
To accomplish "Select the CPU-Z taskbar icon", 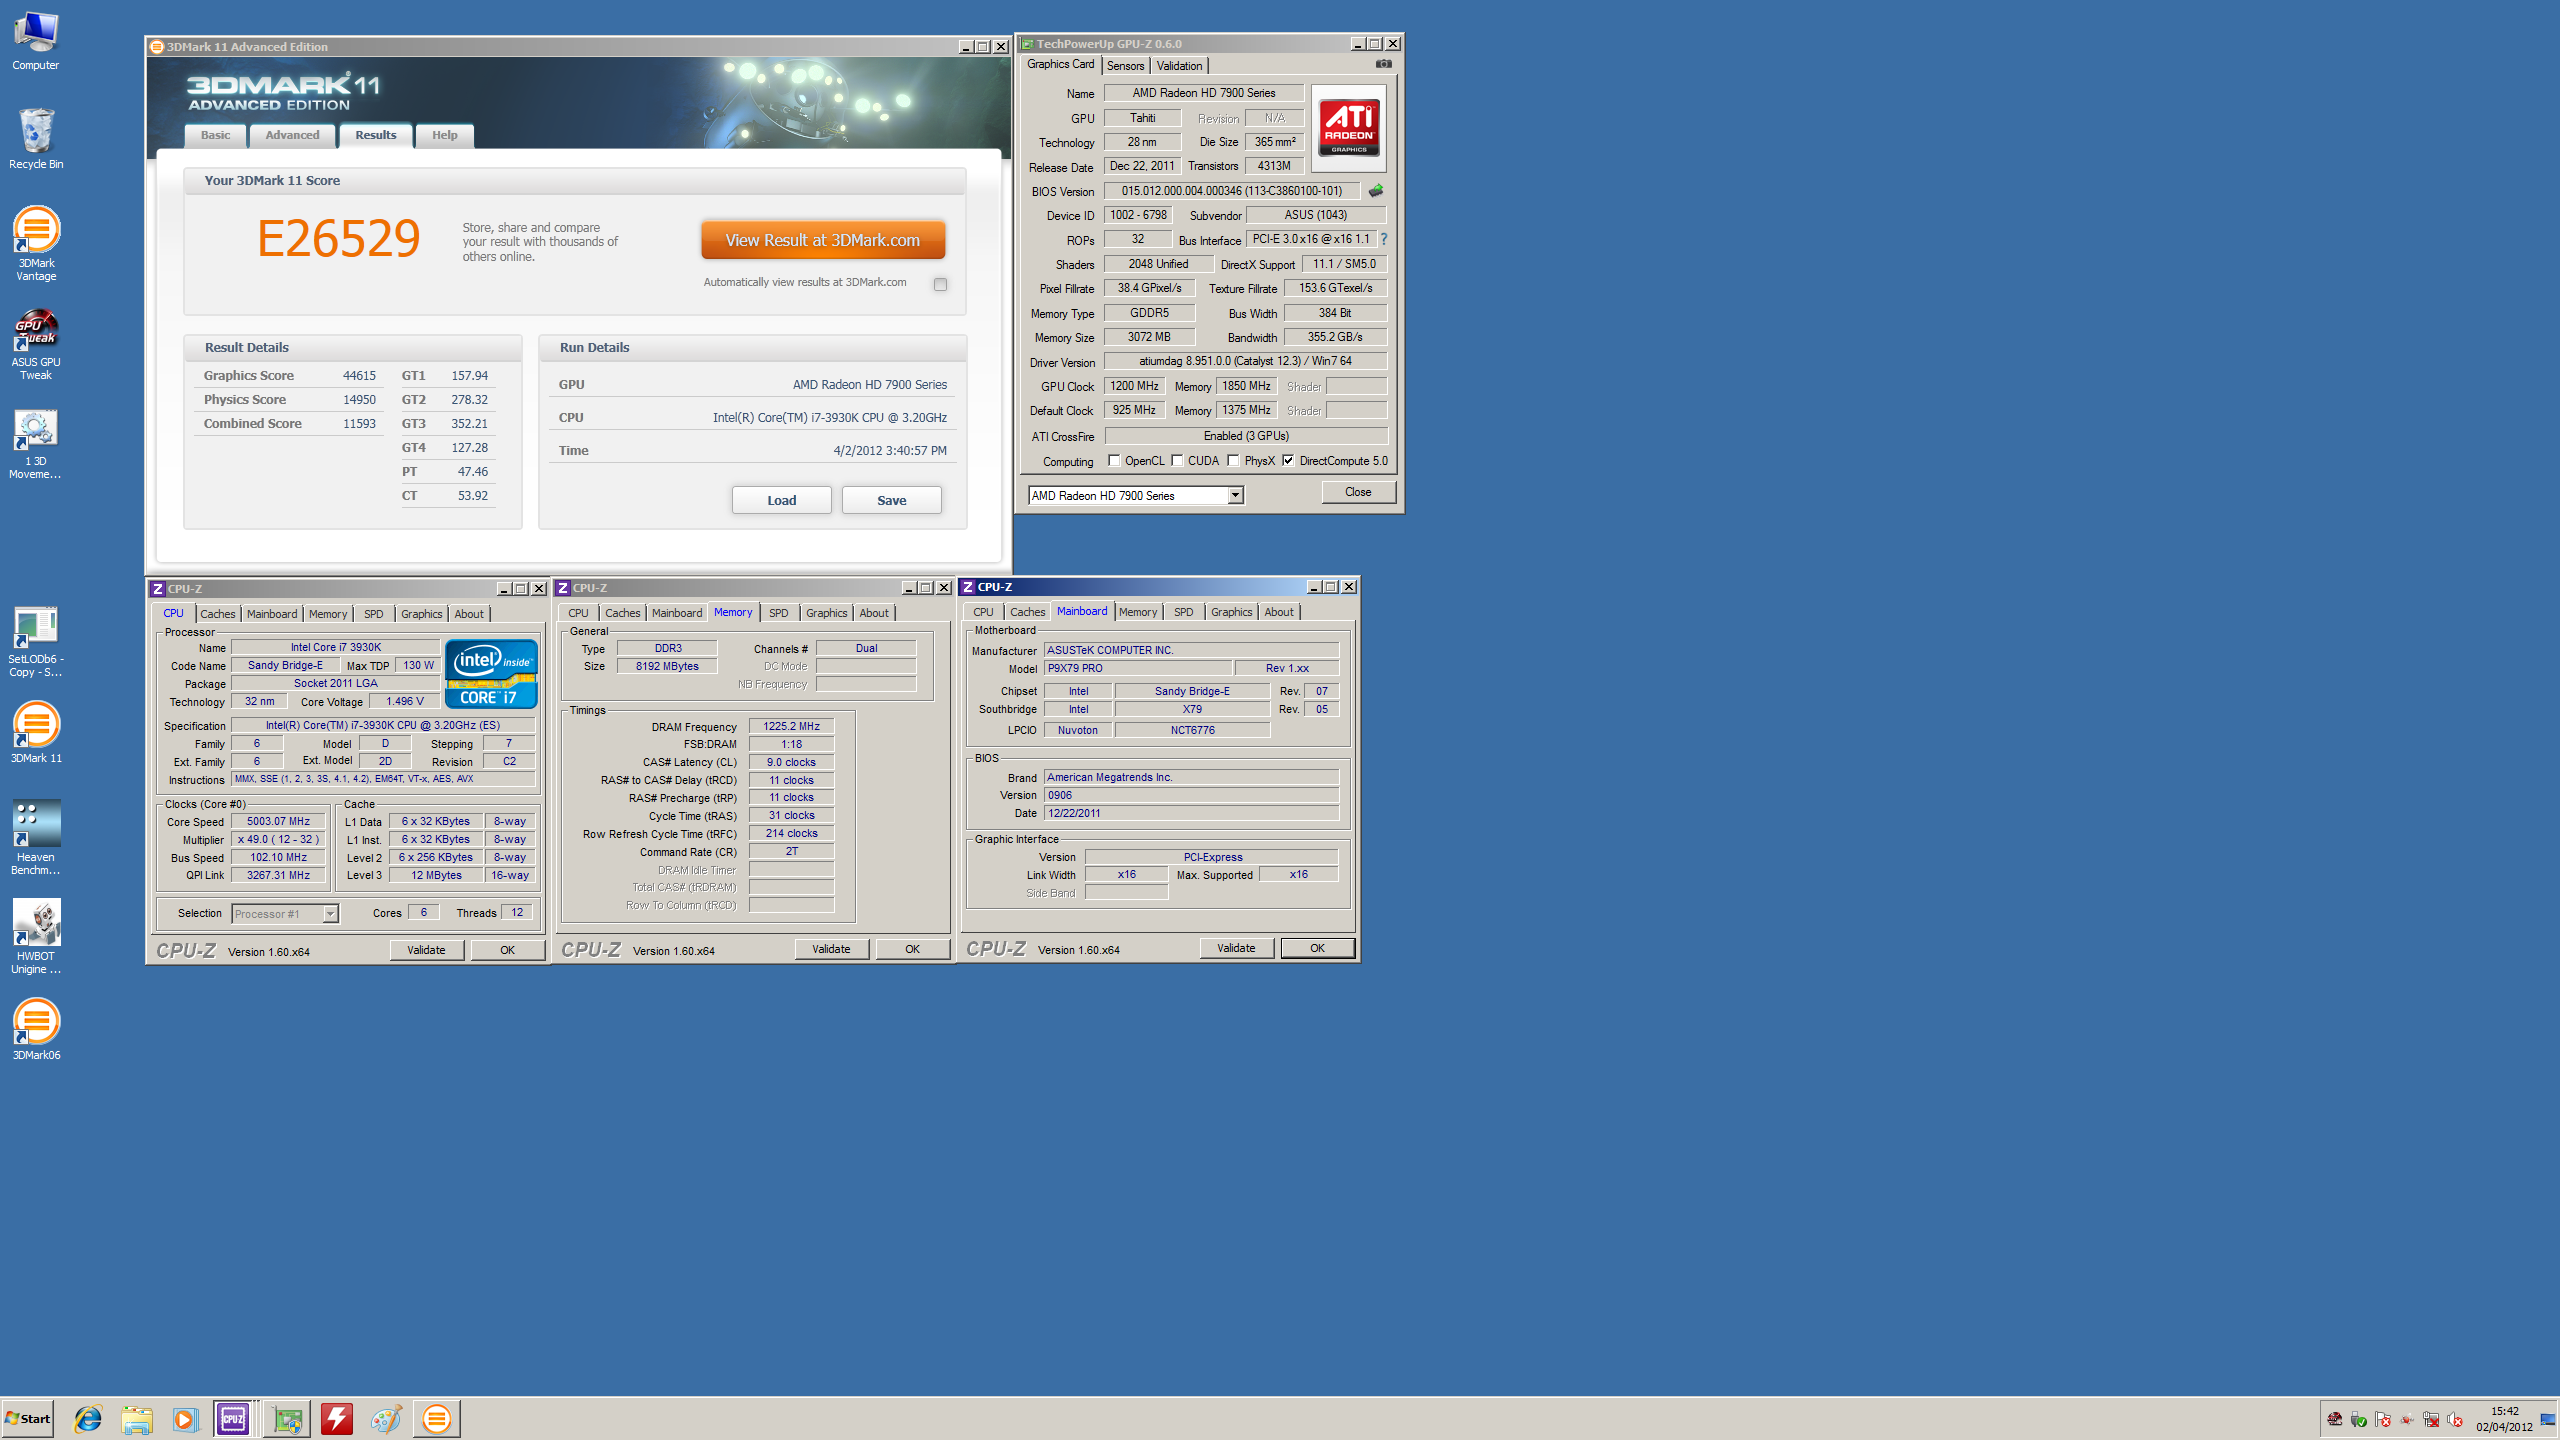I will coord(233,1419).
